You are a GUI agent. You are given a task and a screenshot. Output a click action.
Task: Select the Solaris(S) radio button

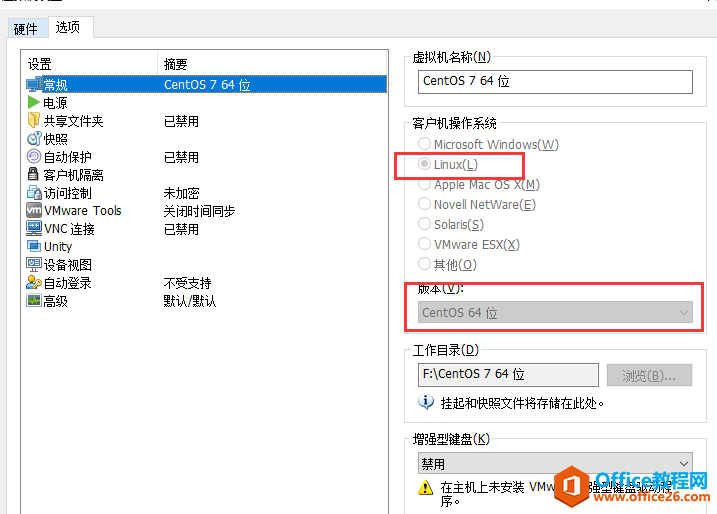coord(424,224)
